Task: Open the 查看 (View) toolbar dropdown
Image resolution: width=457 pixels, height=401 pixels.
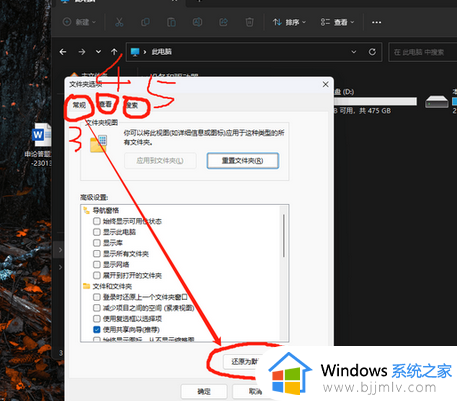Action: 337,22
